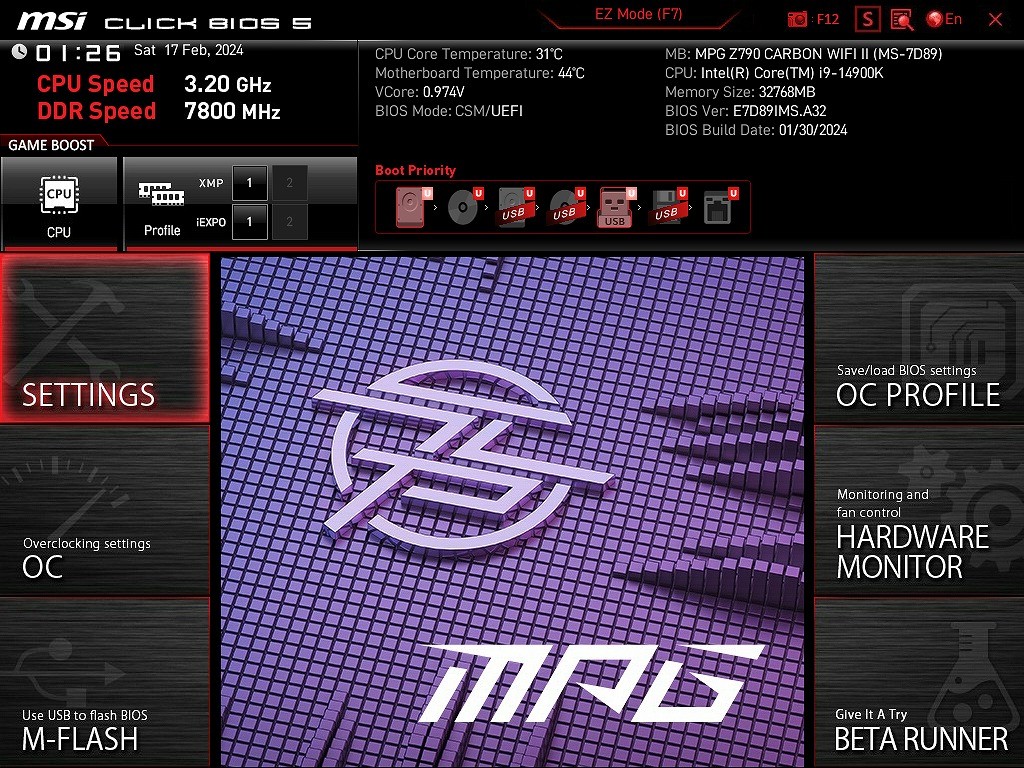
Task: Click the DDR Speed 7800 MHz value
Action: (232, 111)
